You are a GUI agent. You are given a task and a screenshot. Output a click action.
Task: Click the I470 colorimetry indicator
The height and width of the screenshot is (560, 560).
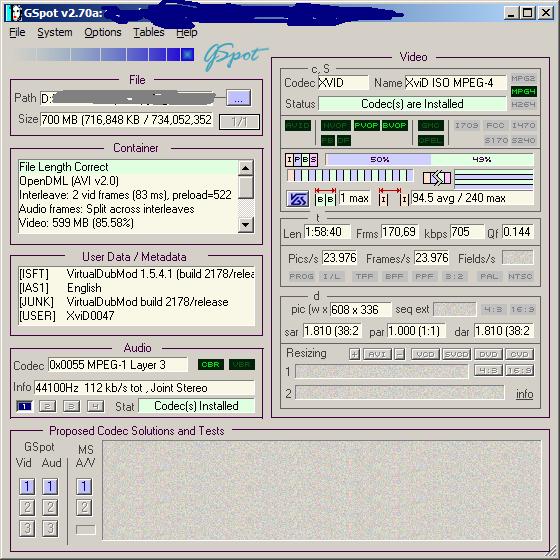point(523,125)
